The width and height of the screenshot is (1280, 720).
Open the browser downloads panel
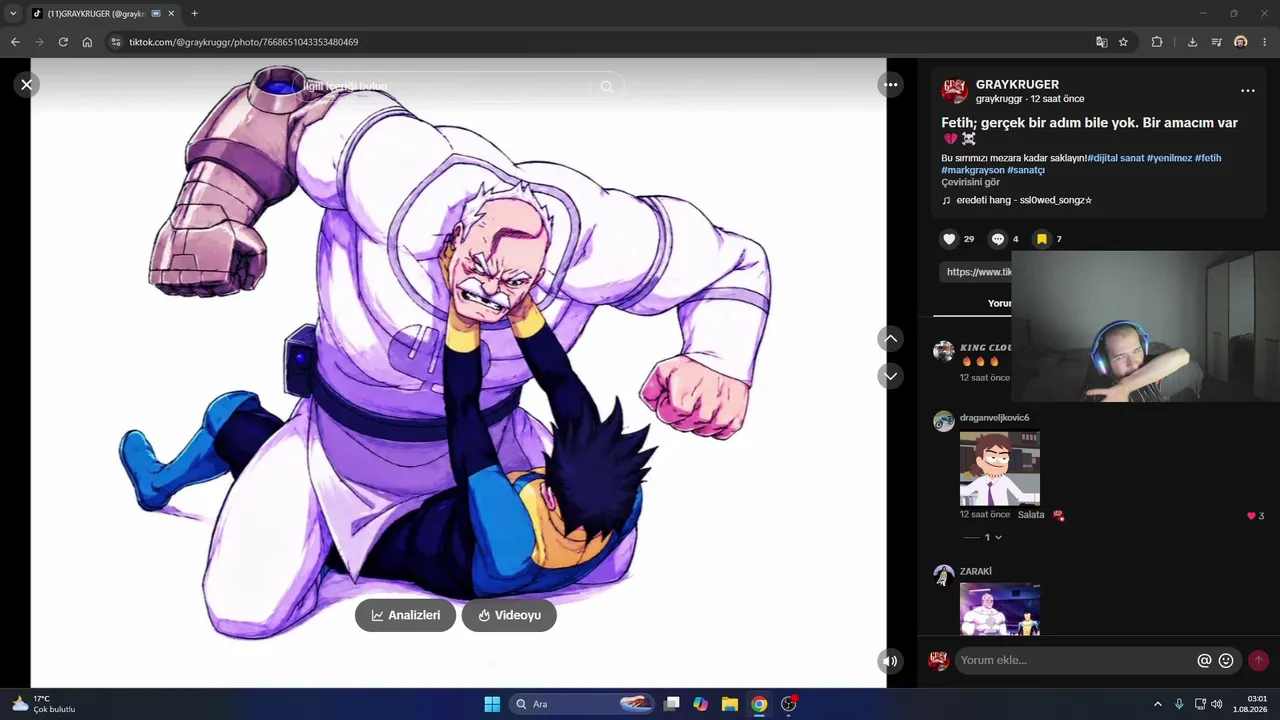pyautogui.click(x=1192, y=42)
